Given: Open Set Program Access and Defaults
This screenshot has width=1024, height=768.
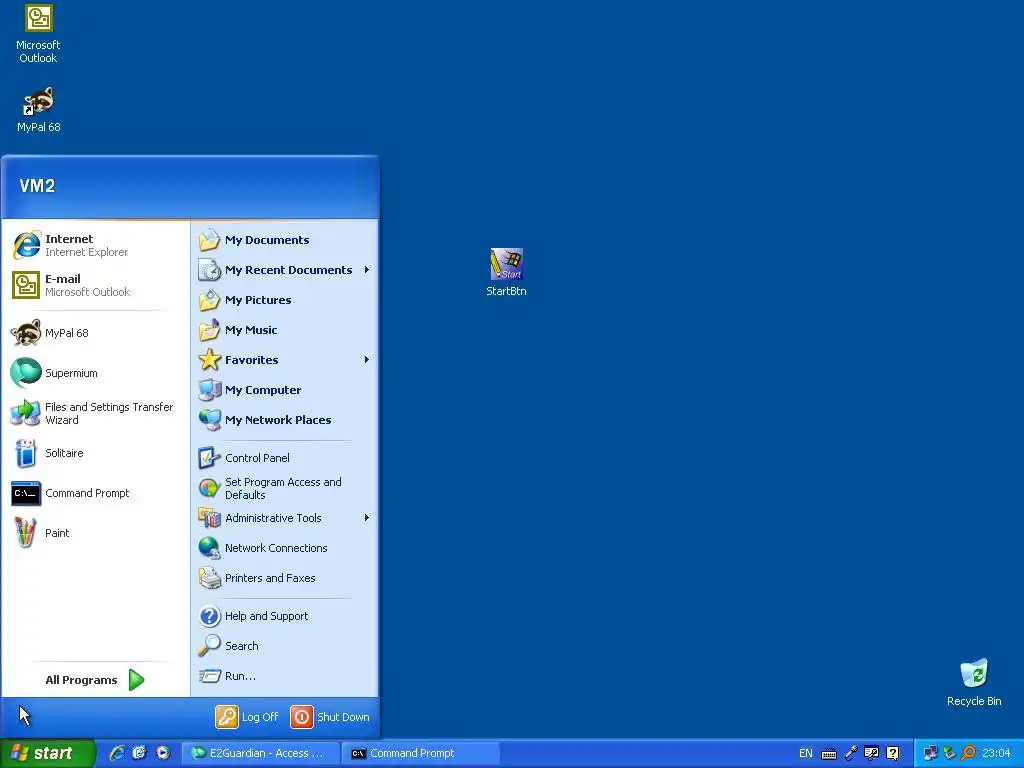Looking at the screenshot, I should pyautogui.click(x=285, y=488).
